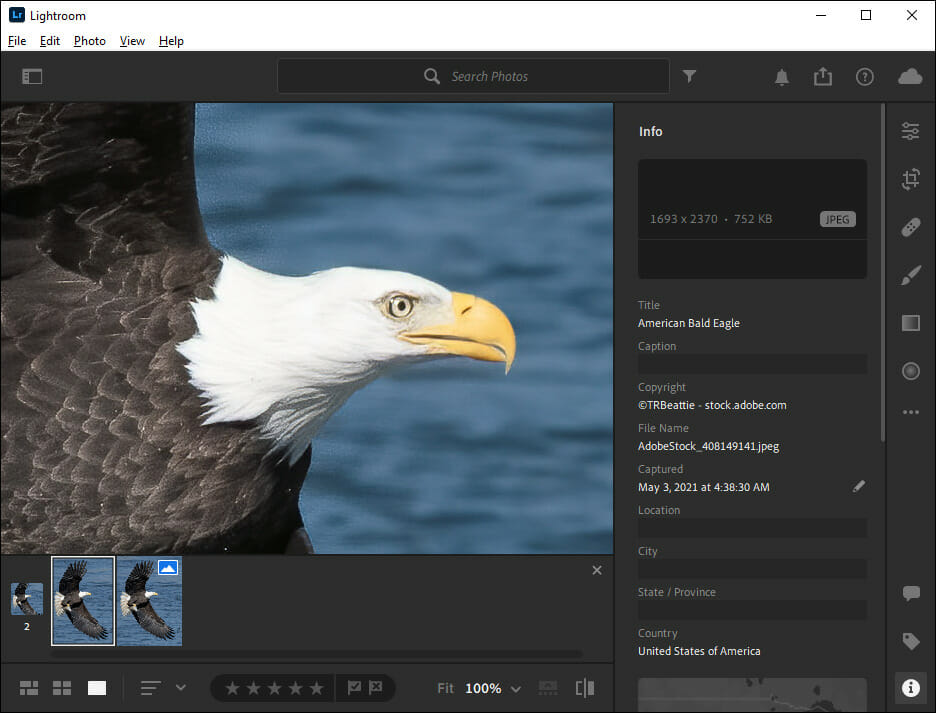
Task: Edit the captured date with the pencil button
Action: point(858,486)
